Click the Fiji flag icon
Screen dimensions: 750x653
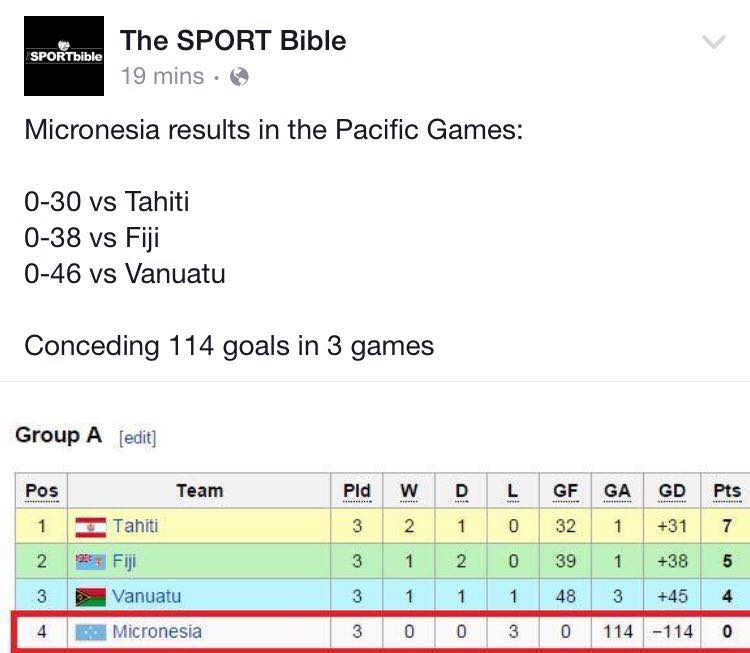(x=90, y=561)
